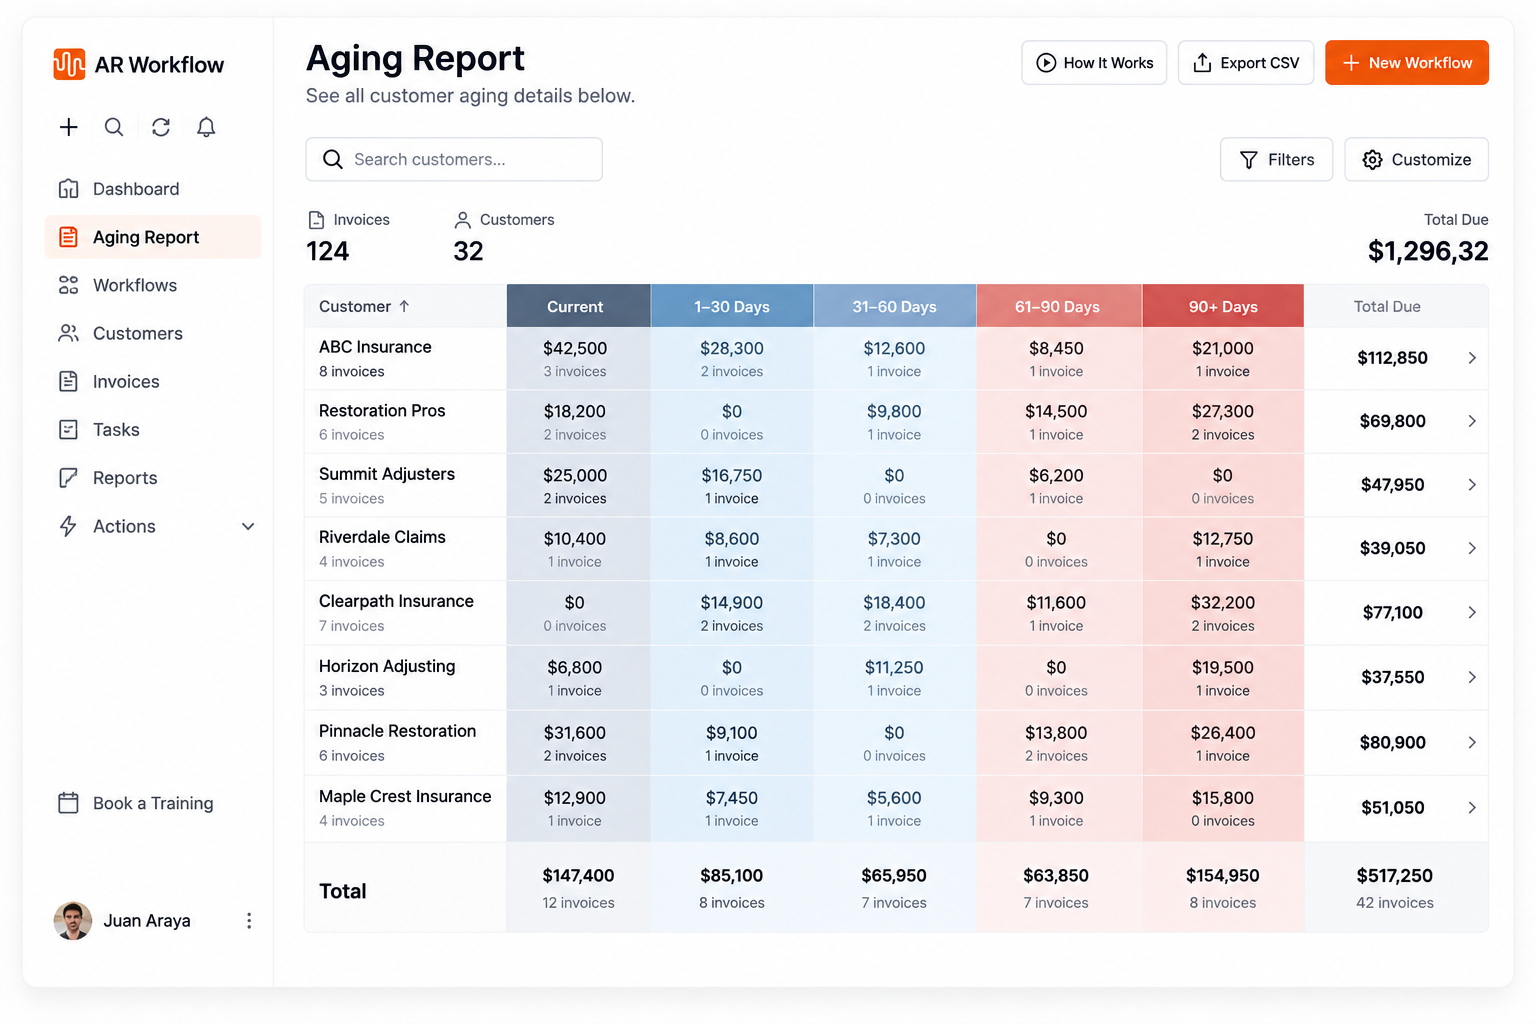
Task: Click the Actions lightning bolt icon
Action: pyautogui.click(x=68, y=526)
